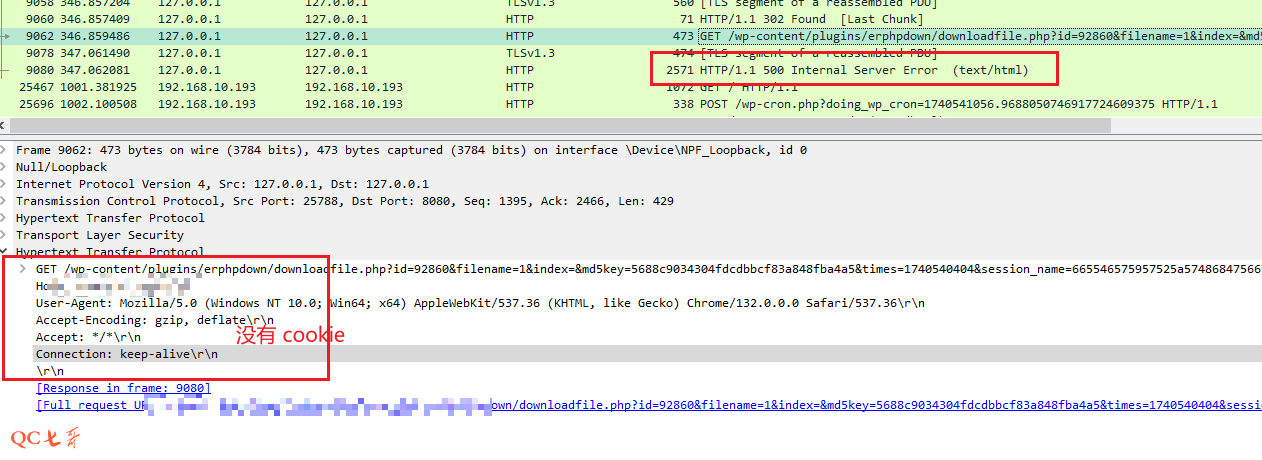
Task: Expand Transmission Control Protocol section
Action: [x=6, y=201]
